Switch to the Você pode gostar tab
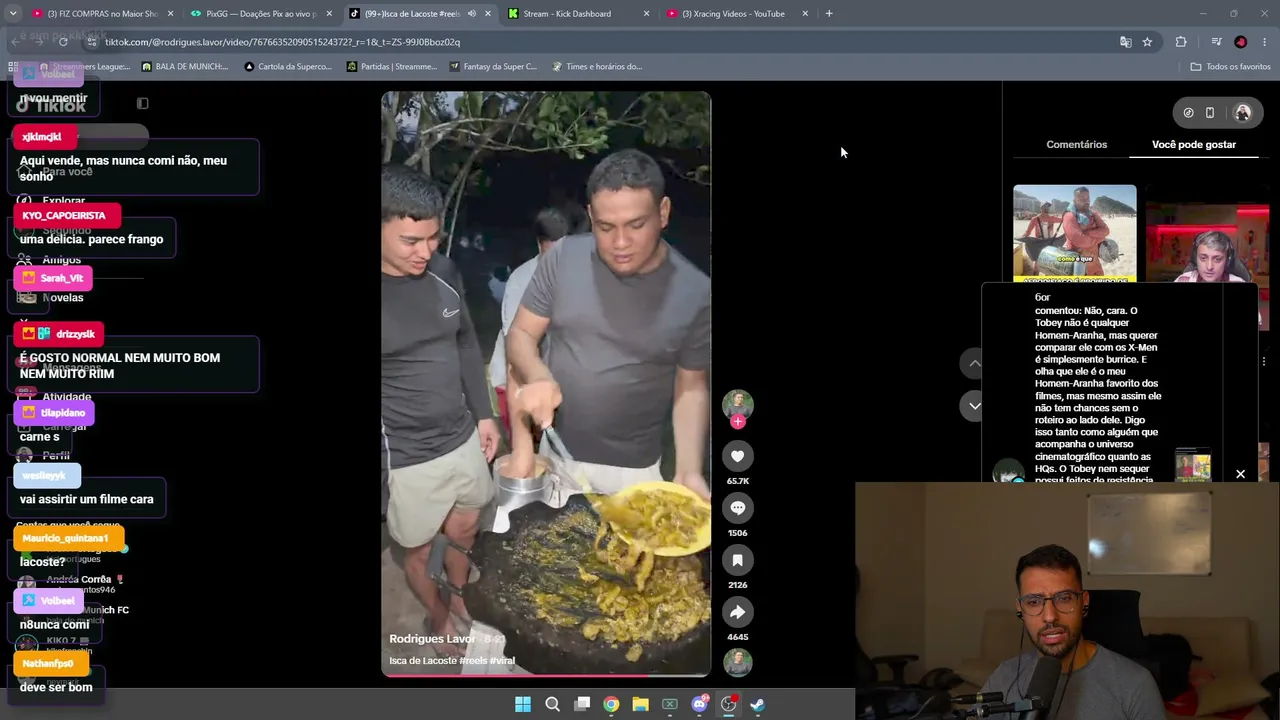1280x720 pixels. click(1194, 145)
